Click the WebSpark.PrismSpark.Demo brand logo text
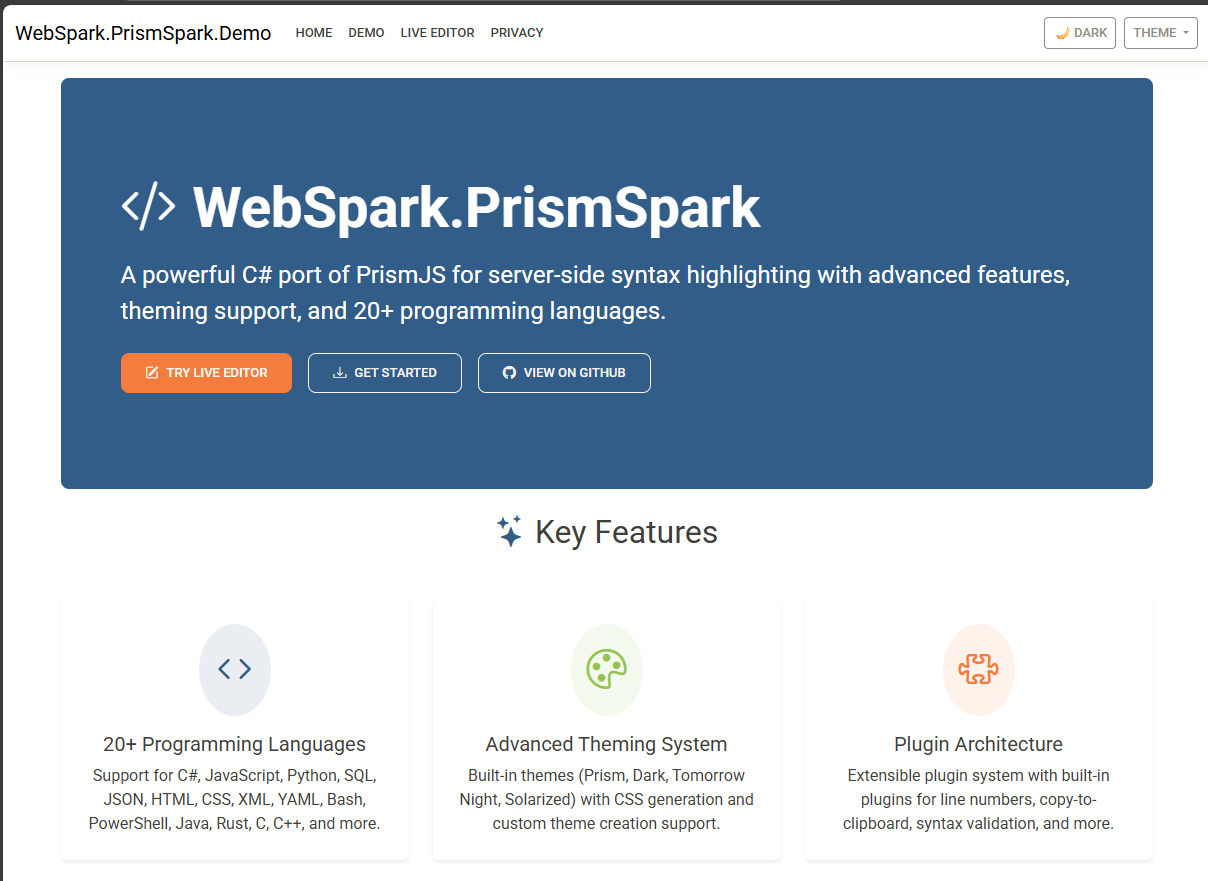The height and width of the screenshot is (881, 1208). click(143, 32)
